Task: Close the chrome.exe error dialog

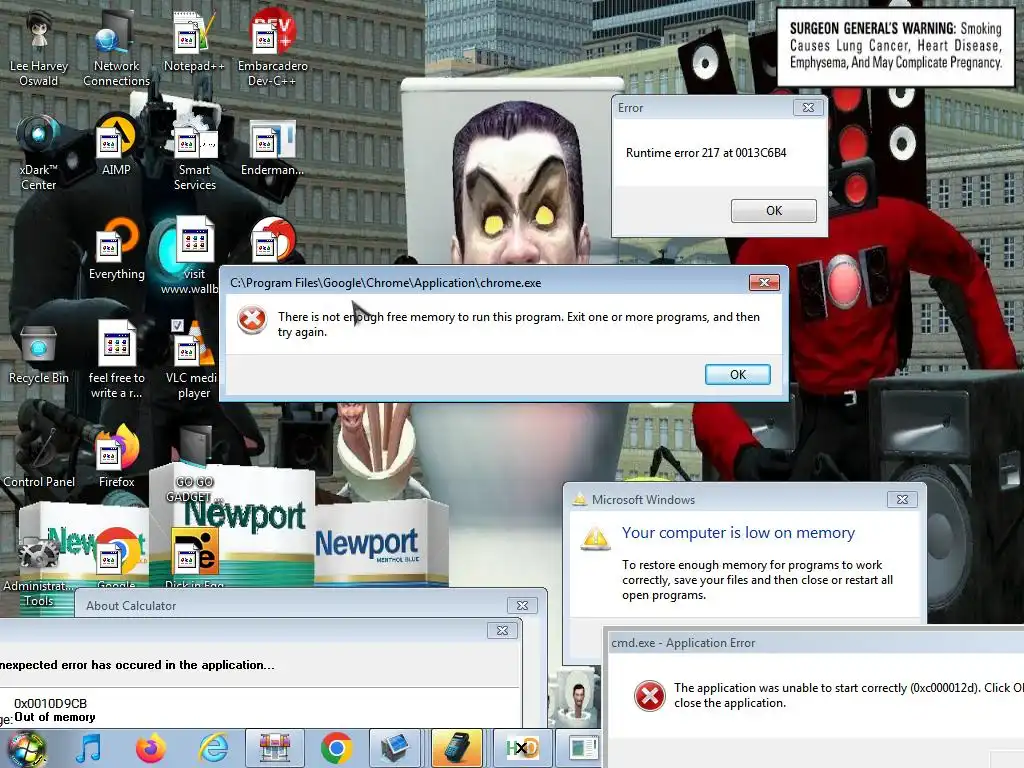Action: click(x=764, y=282)
